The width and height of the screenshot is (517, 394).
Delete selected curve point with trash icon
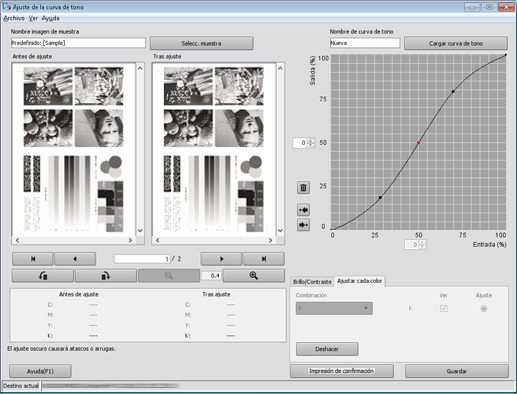[x=303, y=187]
